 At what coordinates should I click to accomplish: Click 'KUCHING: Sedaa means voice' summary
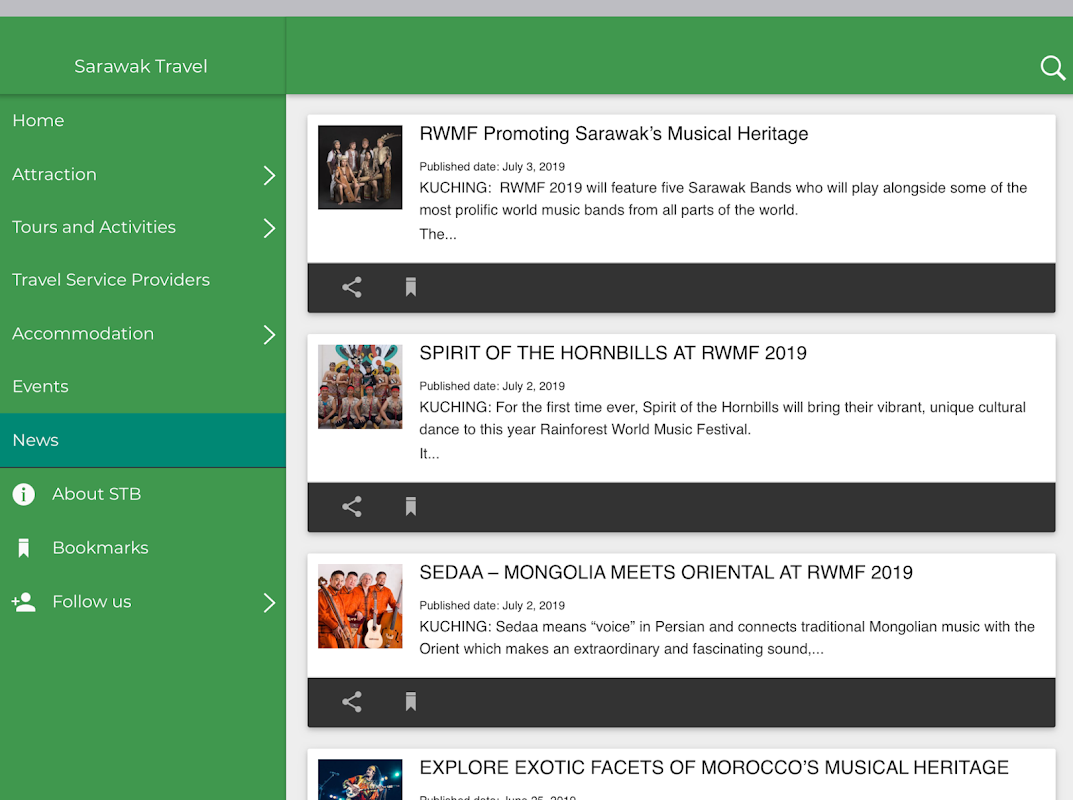click(727, 638)
